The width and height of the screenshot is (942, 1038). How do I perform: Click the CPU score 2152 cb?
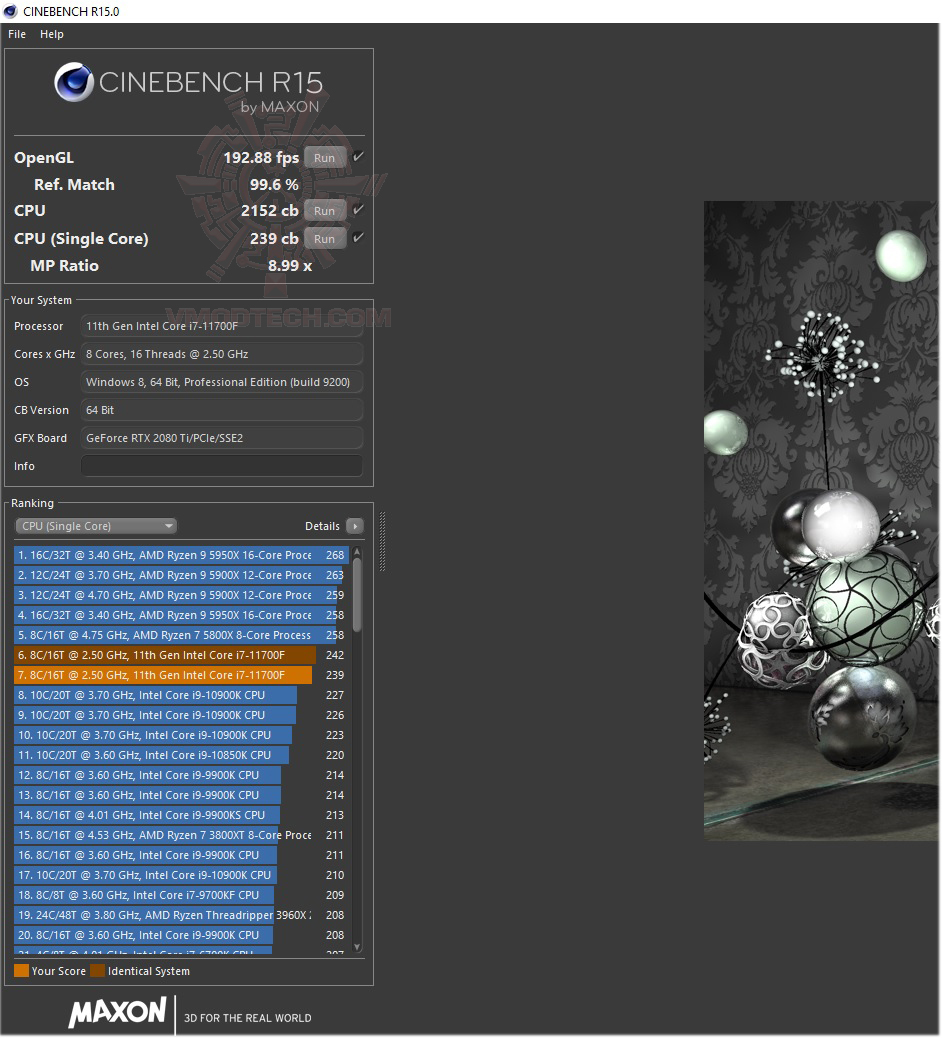269,211
